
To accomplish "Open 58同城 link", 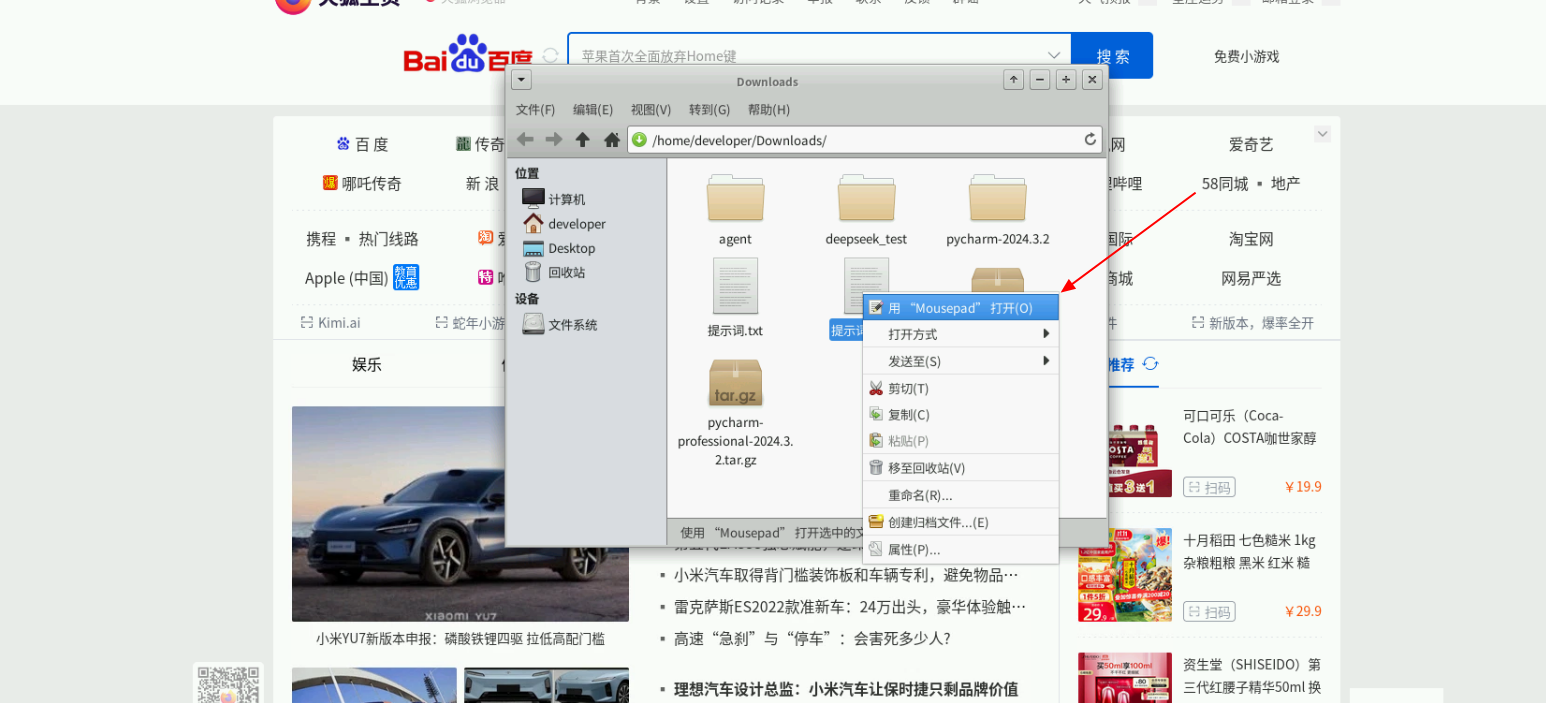I will (1225, 183).
